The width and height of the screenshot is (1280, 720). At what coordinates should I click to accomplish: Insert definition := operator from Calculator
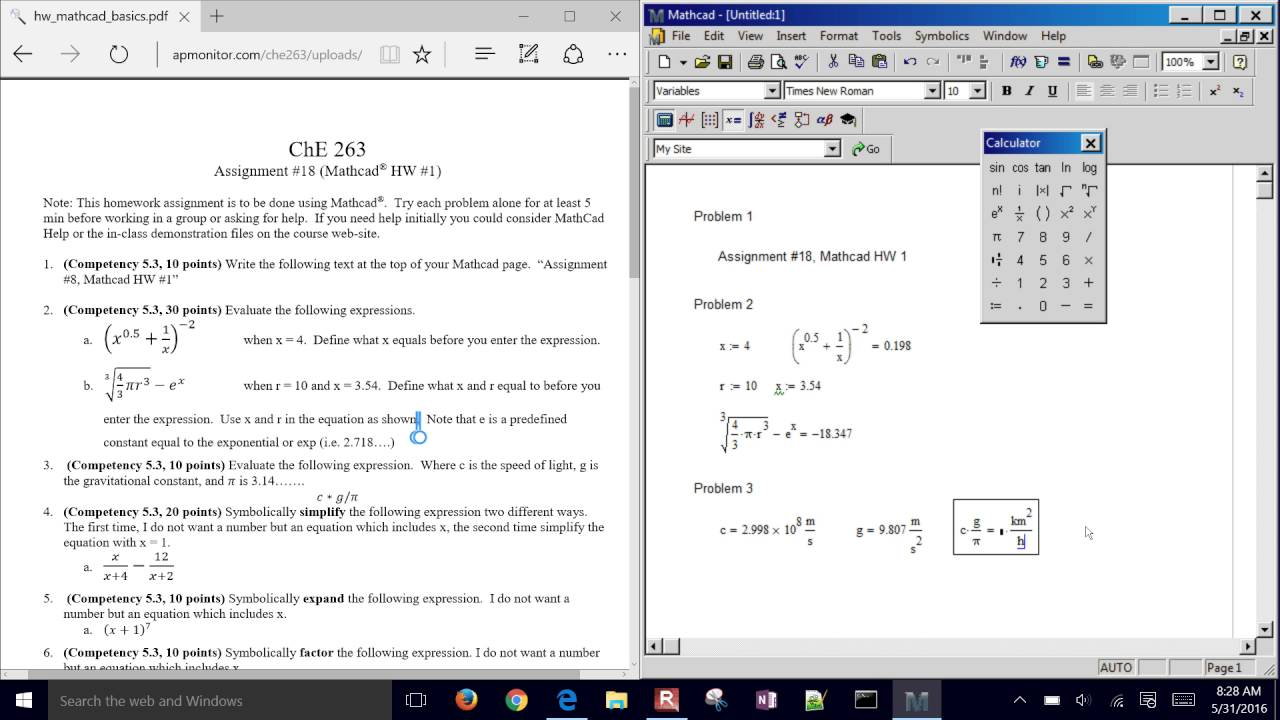click(x=997, y=306)
